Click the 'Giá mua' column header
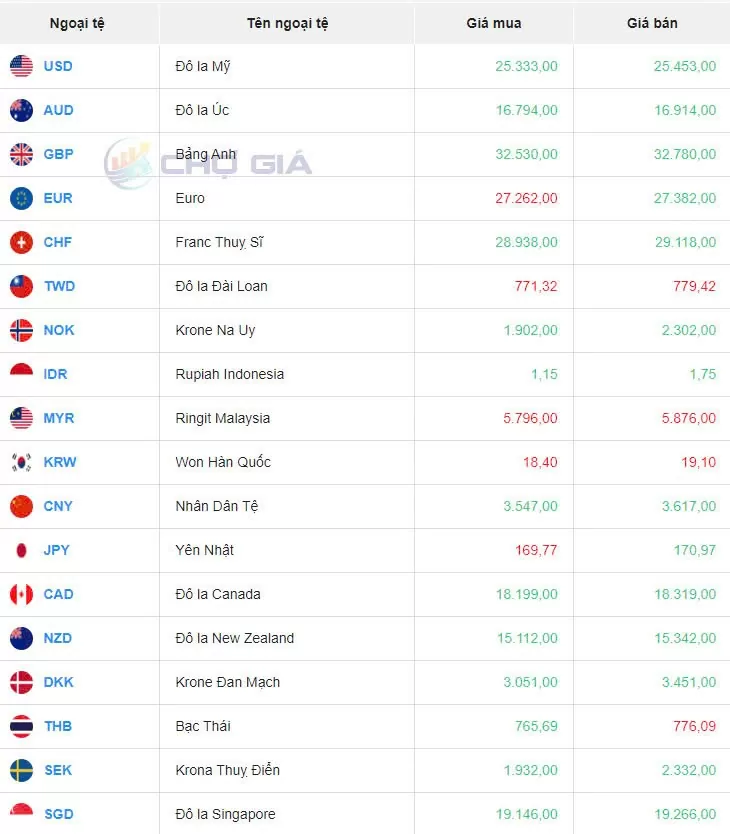730x834 pixels. tap(493, 23)
